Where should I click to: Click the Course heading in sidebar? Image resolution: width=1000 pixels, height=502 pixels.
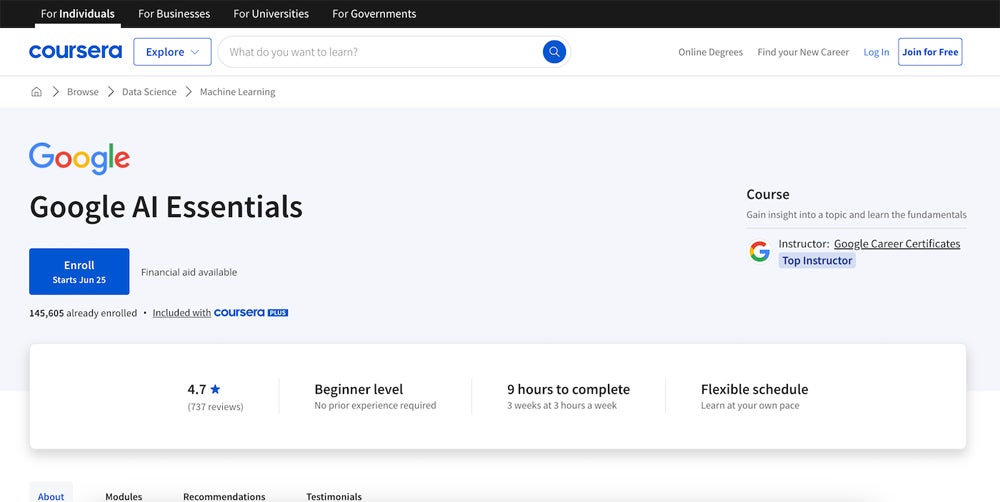tap(768, 195)
